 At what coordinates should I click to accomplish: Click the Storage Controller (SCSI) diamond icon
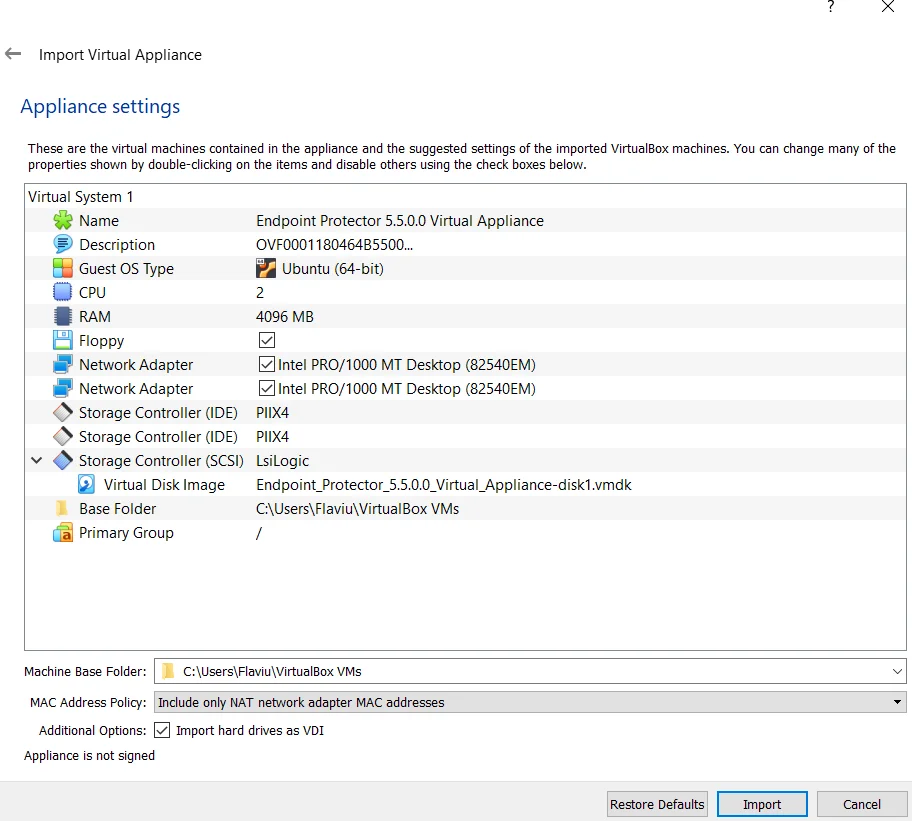62,461
